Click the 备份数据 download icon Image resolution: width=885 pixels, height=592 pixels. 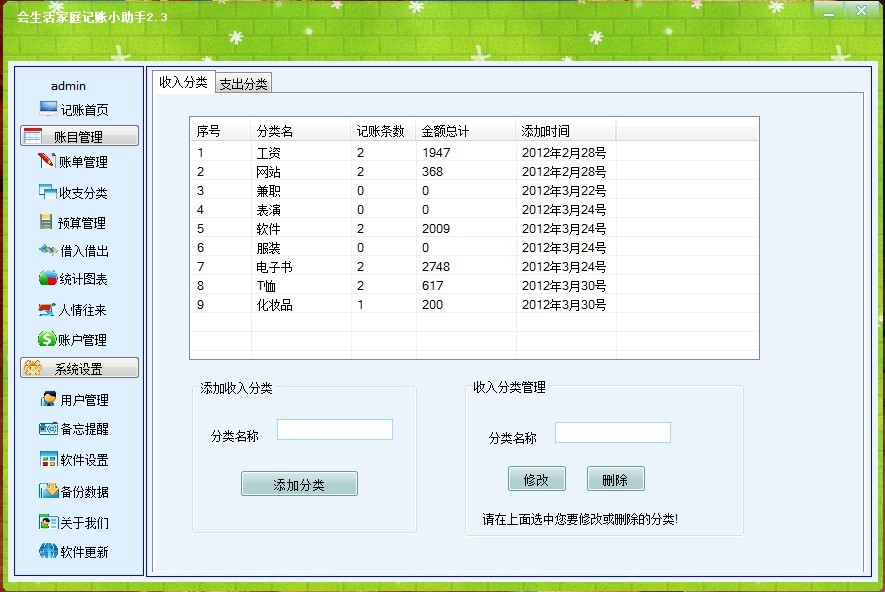click(x=49, y=490)
